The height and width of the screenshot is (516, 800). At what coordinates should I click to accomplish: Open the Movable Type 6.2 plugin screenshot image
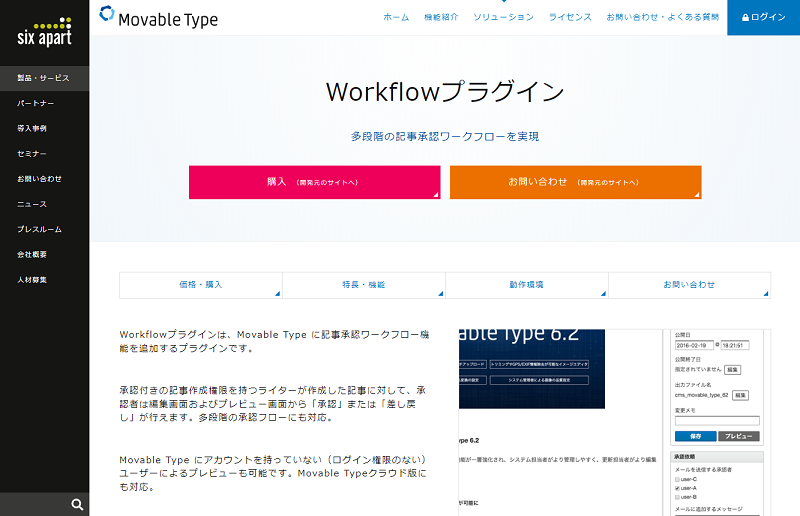(x=614, y=423)
